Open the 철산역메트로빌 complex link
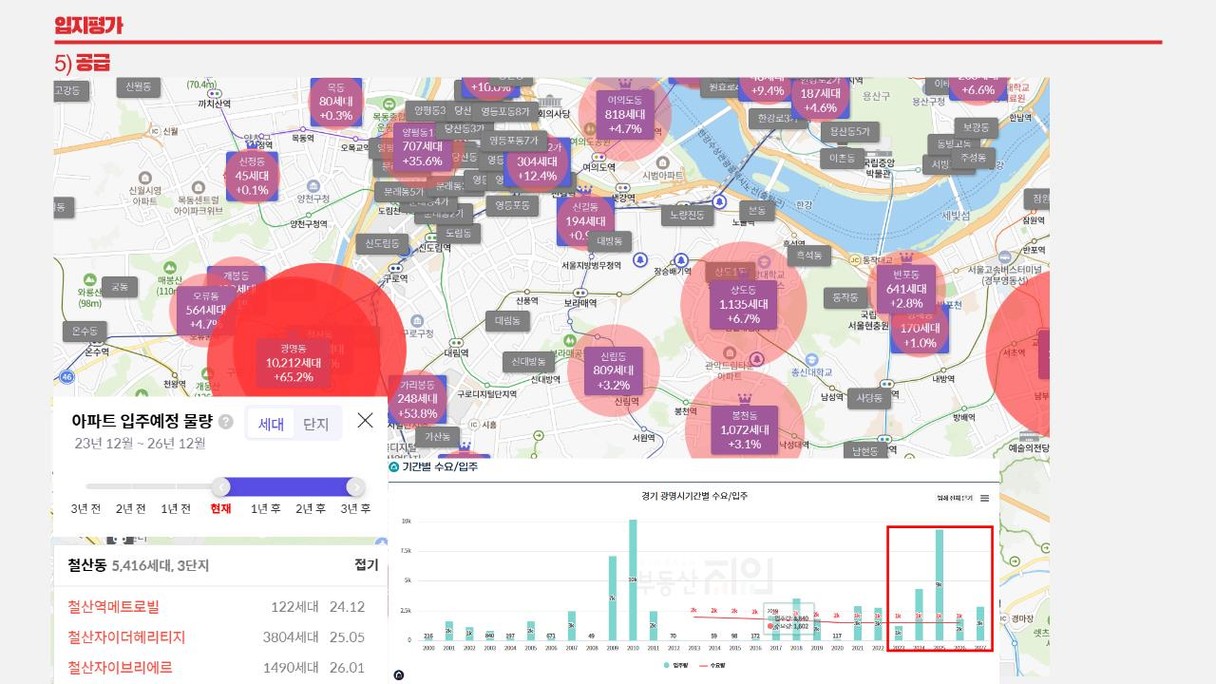1216x684 pixels. coord(113,607)
